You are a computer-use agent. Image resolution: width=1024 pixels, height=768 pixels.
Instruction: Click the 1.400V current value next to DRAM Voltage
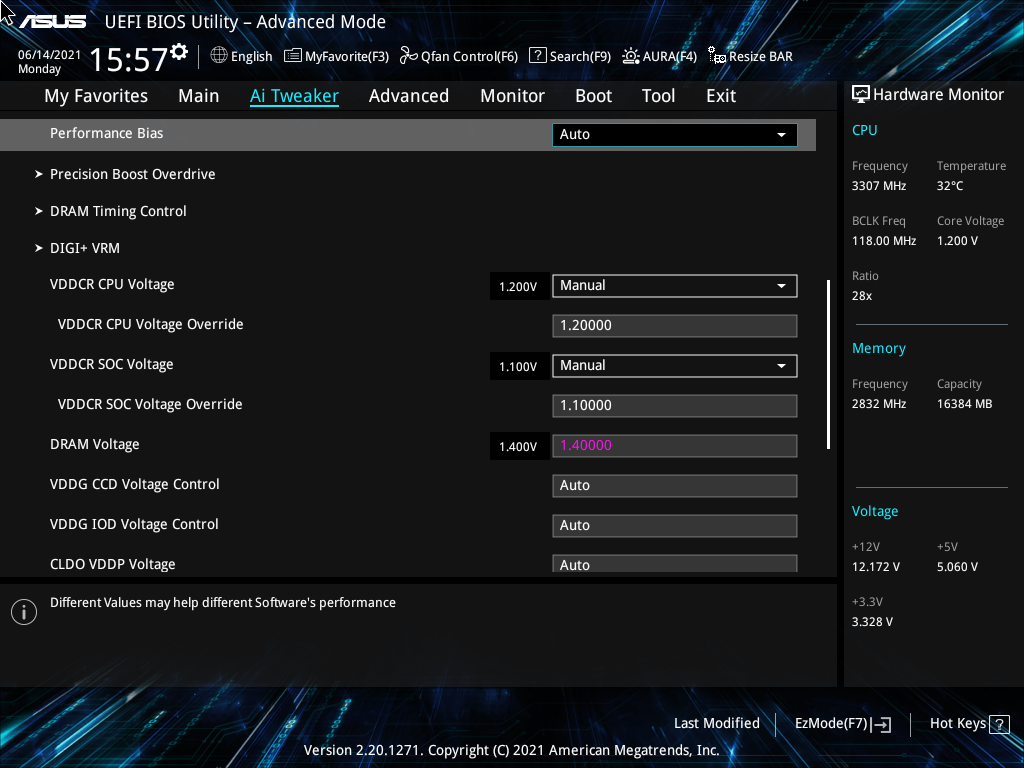pyautogui.click(x=519, y=447)
